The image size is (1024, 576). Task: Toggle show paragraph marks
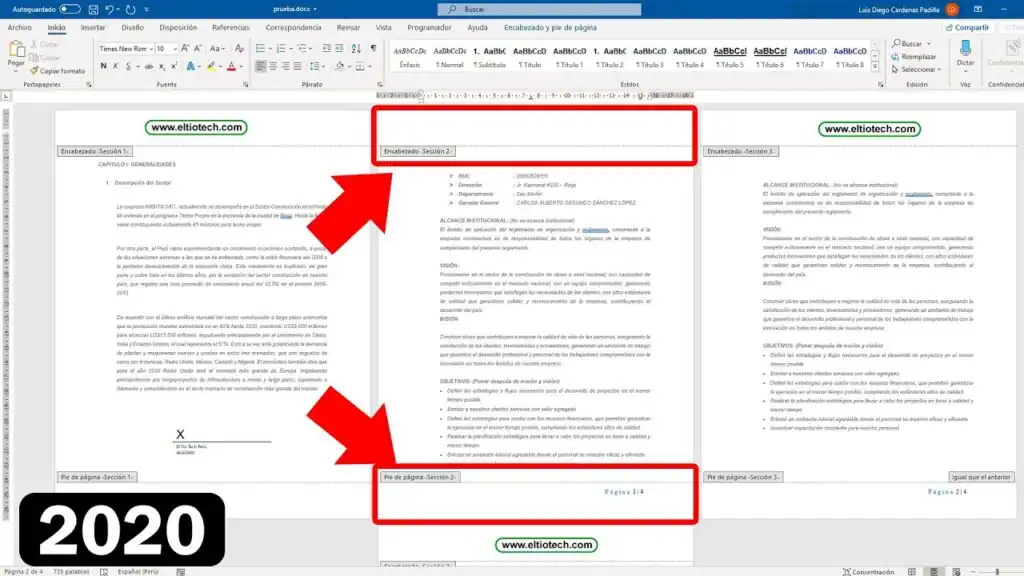click(373, 48)
